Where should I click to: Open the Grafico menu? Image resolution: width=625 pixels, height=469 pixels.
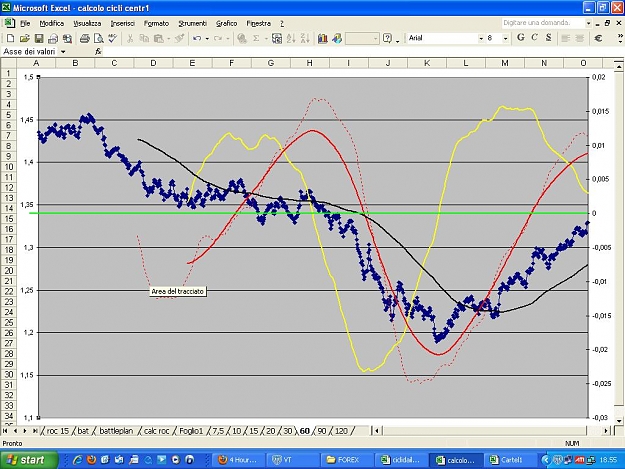click(226, 24)
